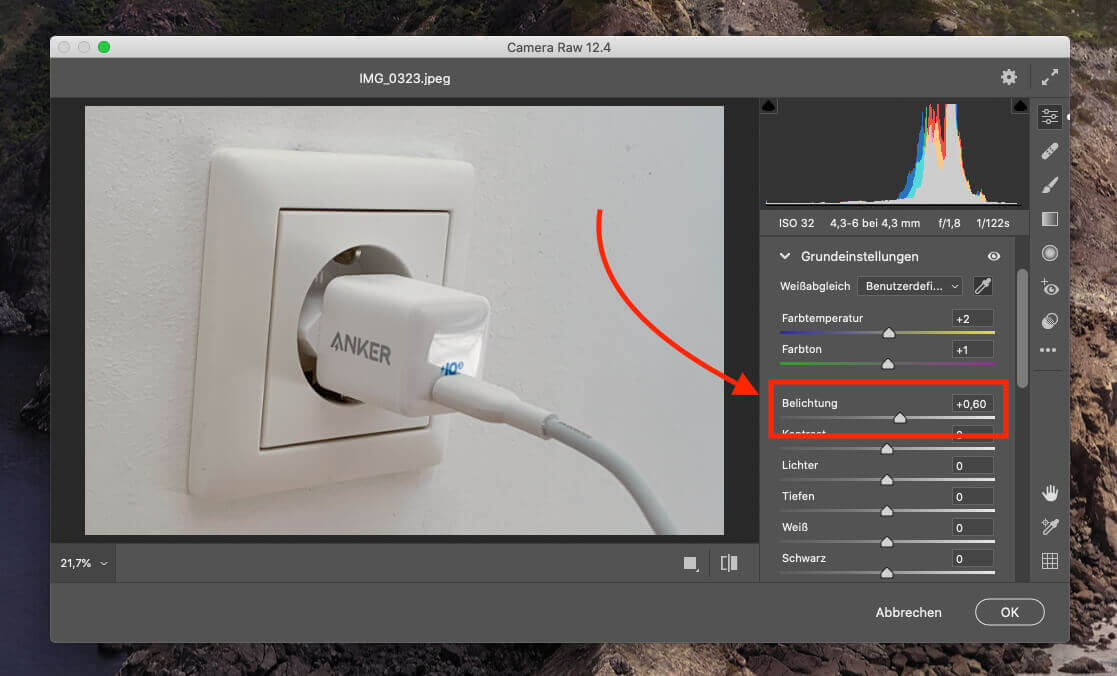This screenshot has height=676, width=1117.
Task: Select the Graduated Filter tool
Action: (x=1049, y=219)
